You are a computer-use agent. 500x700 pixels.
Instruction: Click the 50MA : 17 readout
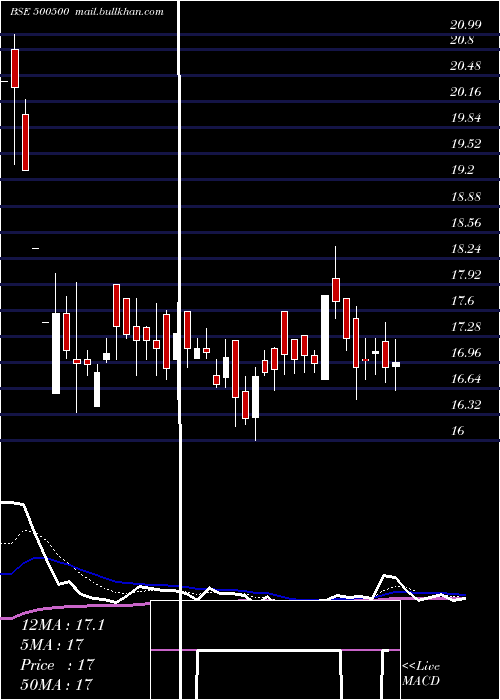point(56,685)
